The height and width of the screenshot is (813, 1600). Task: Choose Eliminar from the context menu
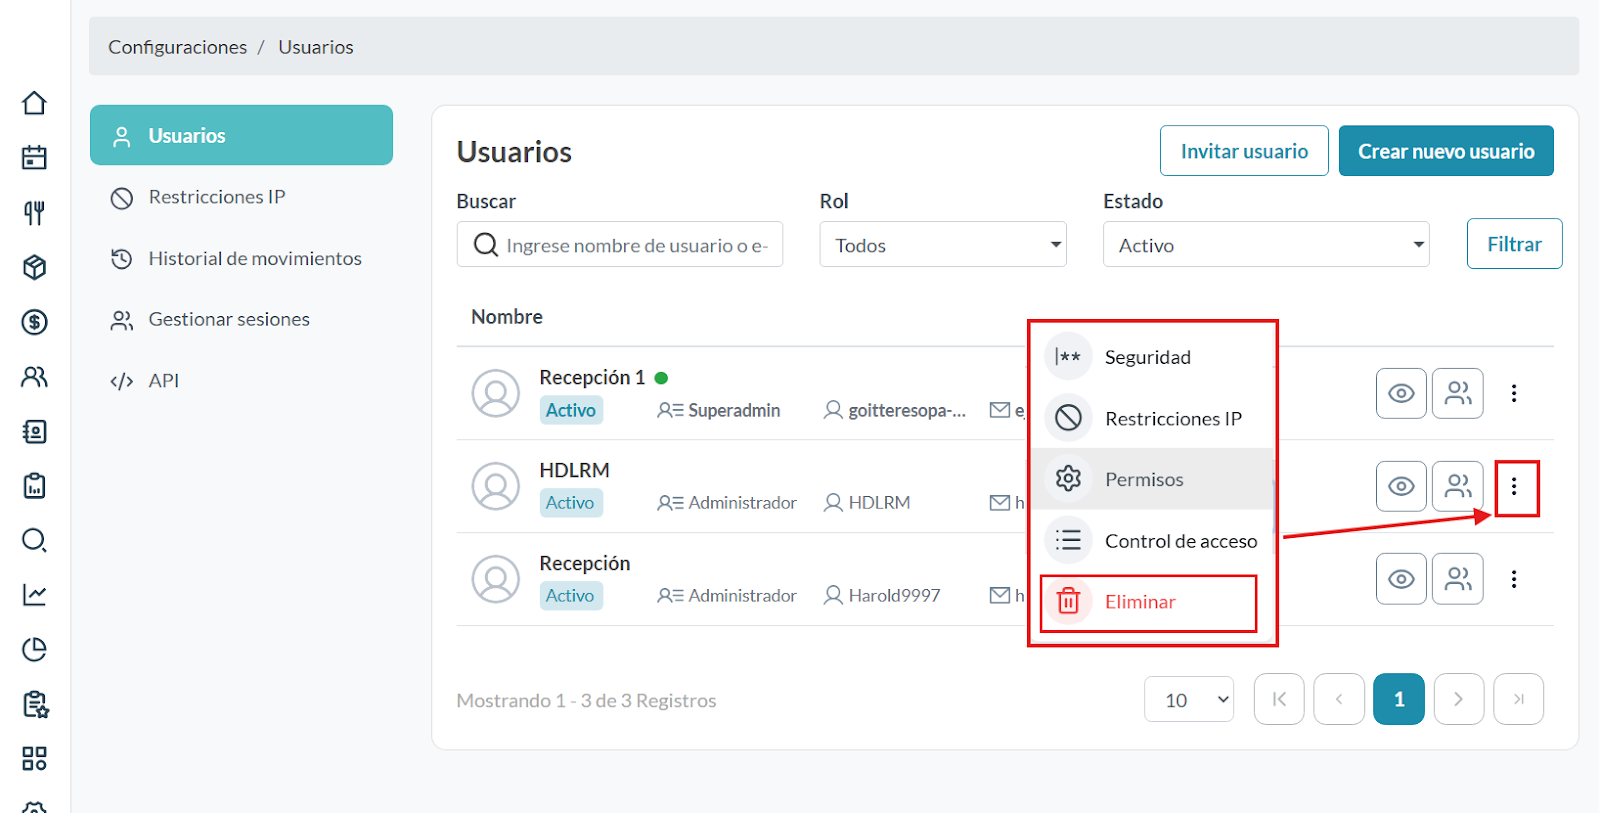pos(1140,602)
